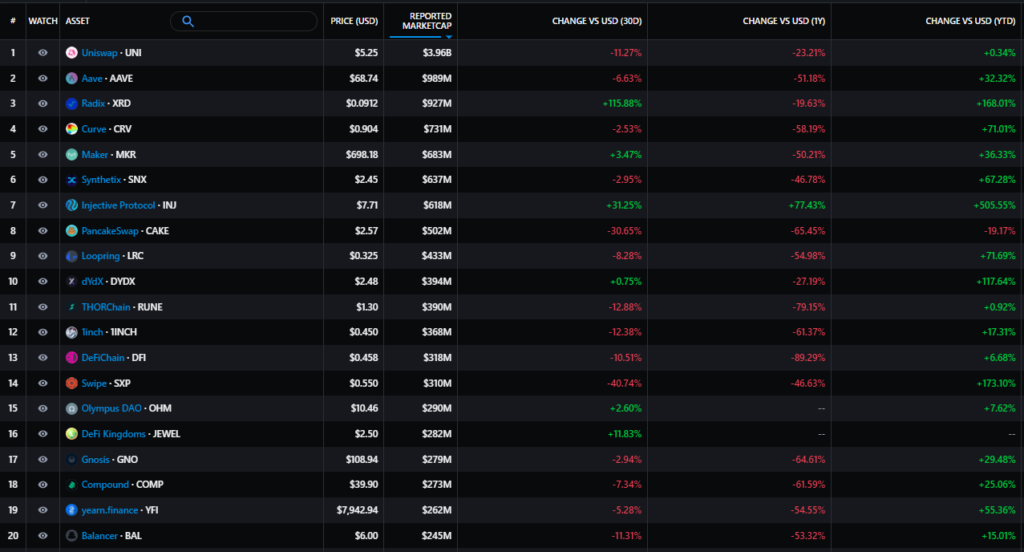Sort by Change vs USD (30D) header
1024x552 pixels.
pos(597,21)
